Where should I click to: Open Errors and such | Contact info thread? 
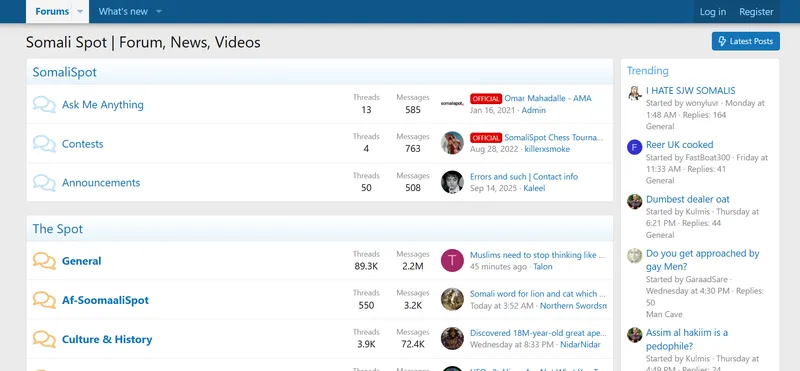tap(524, 177)
